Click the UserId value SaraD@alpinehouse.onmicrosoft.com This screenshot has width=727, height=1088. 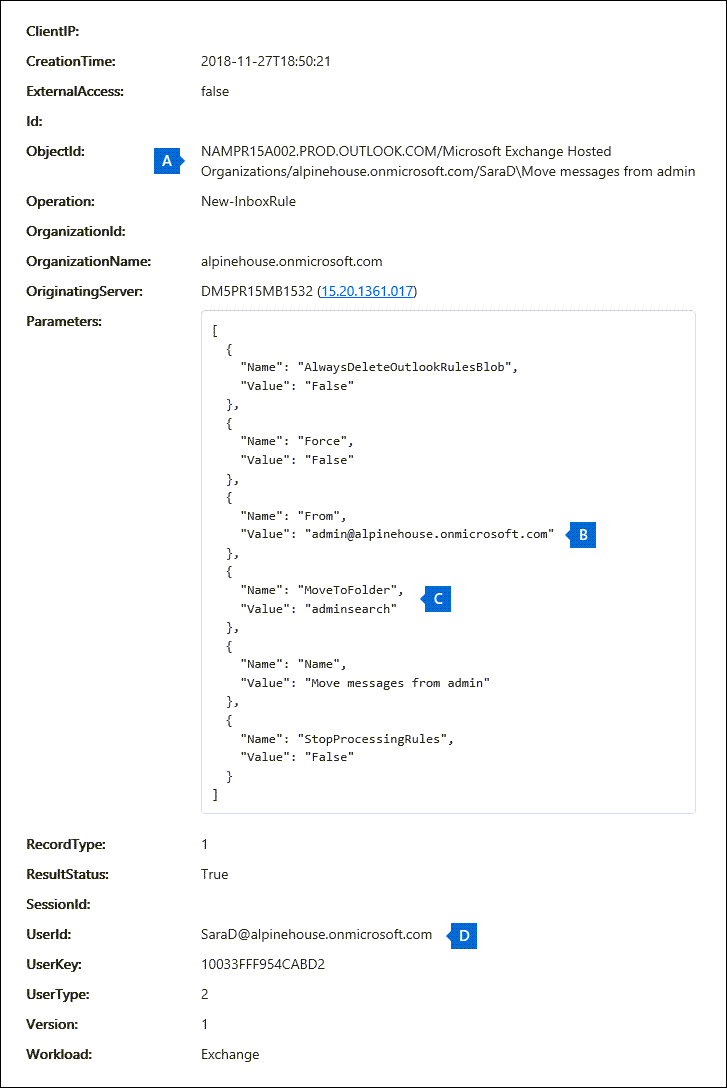[x=316, y=935]
